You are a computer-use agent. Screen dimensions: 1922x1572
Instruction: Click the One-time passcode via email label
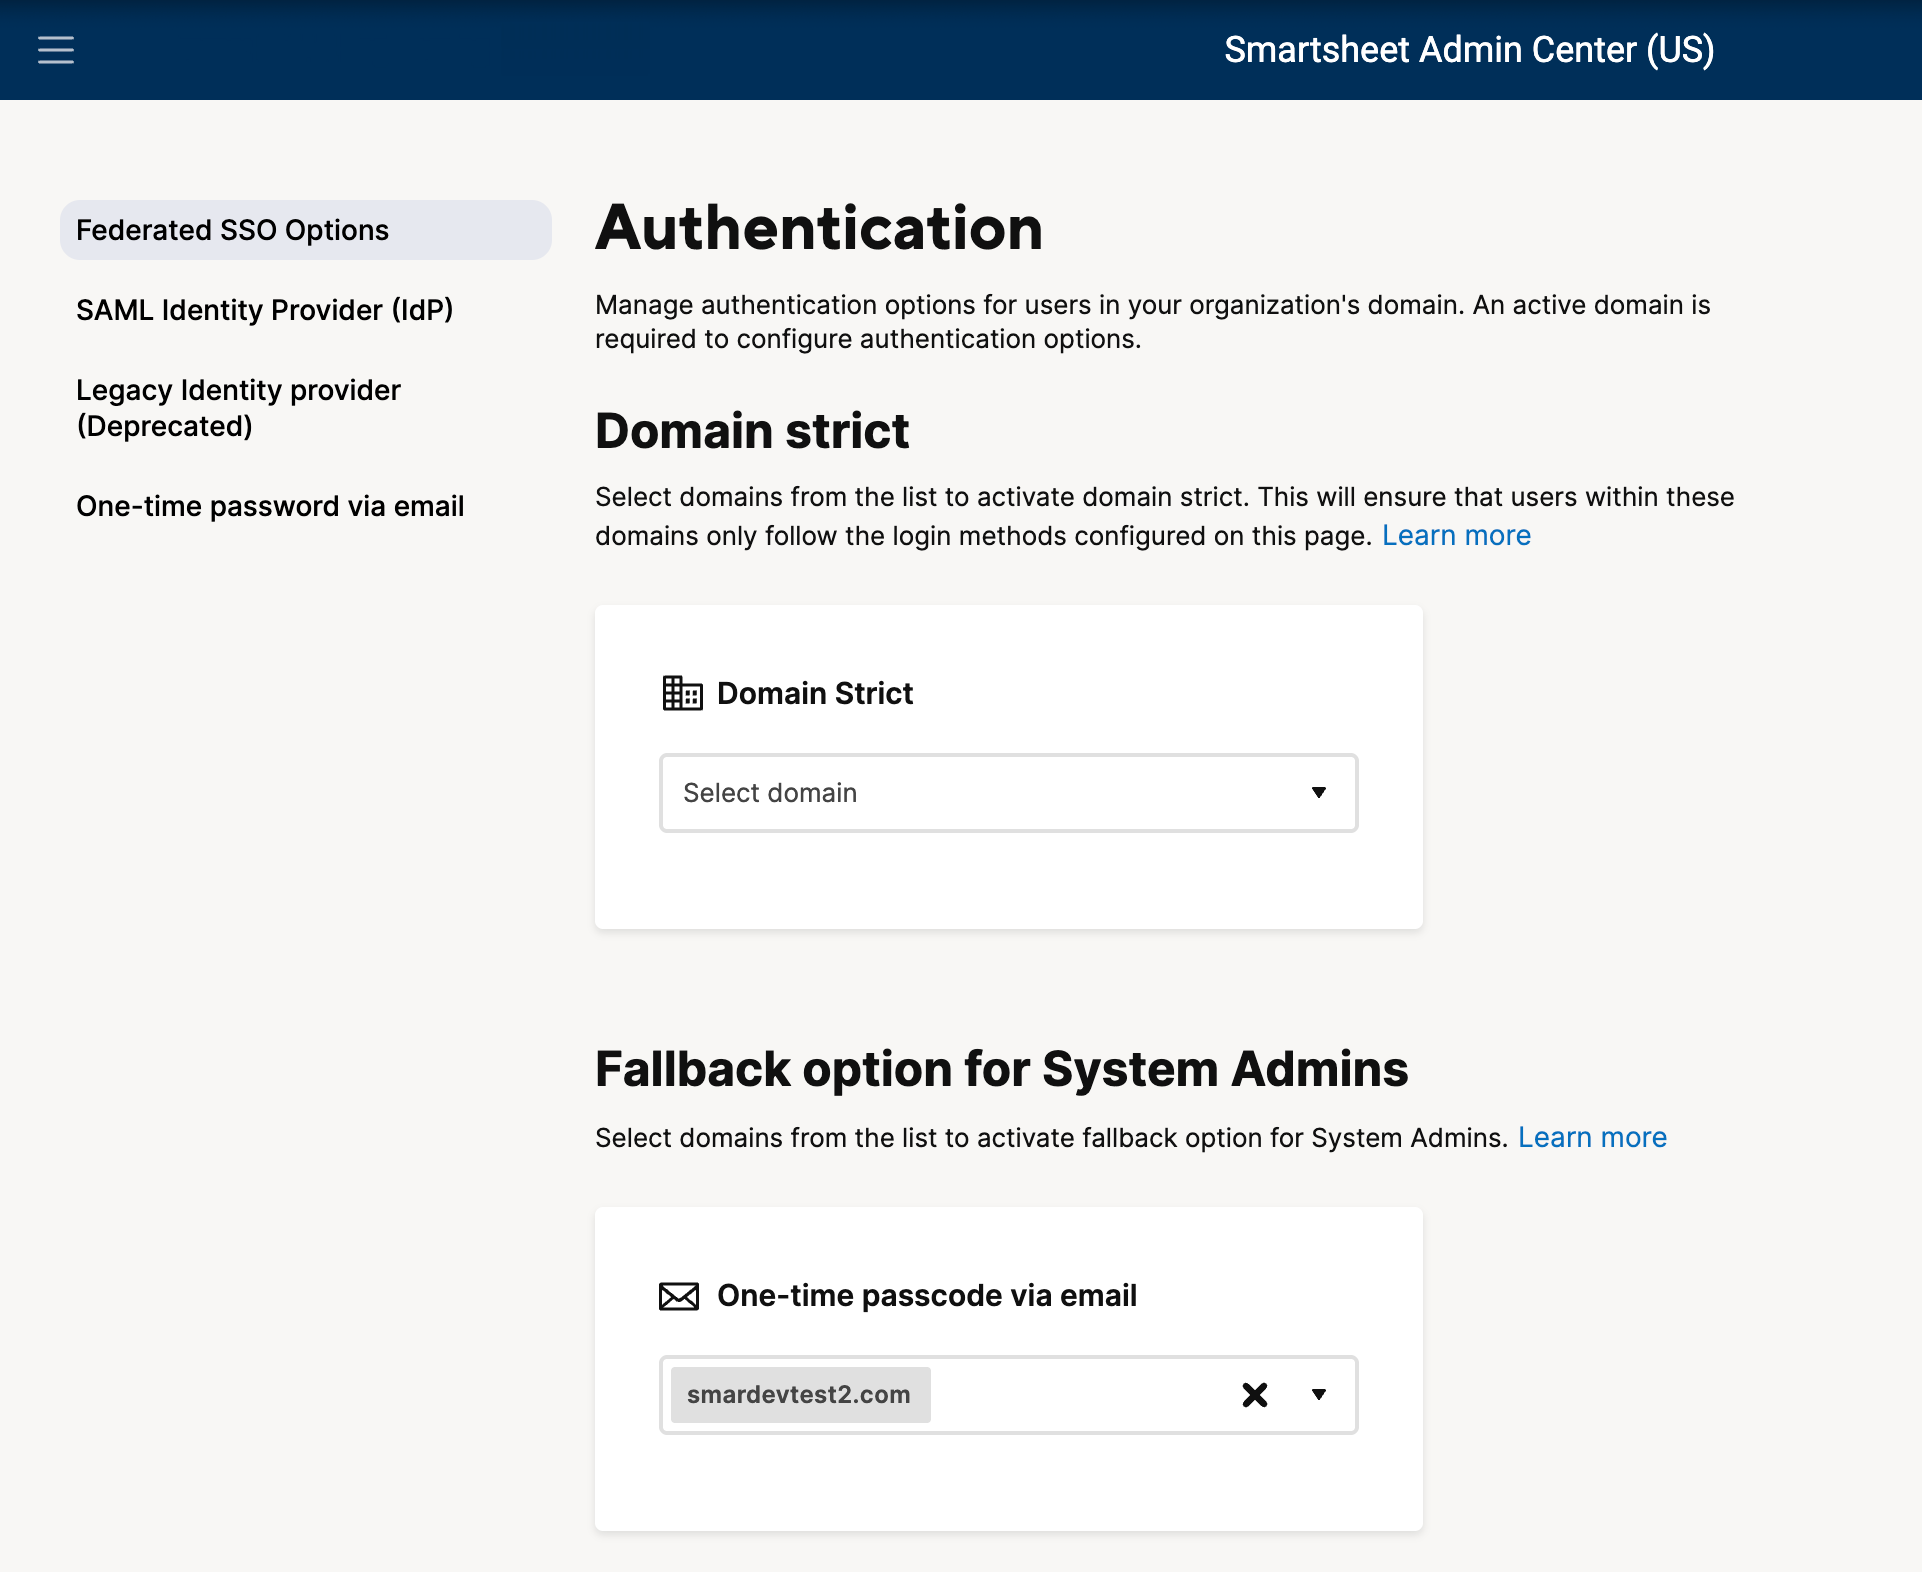927,1296
